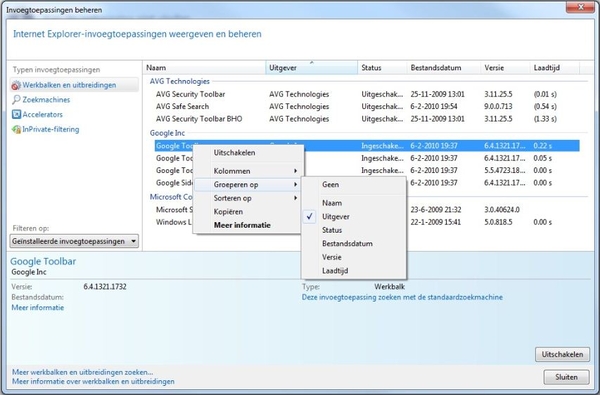Viewport: 600px width, 395px height.
Task: Click the Werkbalken en uitbreidingen icon
Action: [x=16, y=85]
